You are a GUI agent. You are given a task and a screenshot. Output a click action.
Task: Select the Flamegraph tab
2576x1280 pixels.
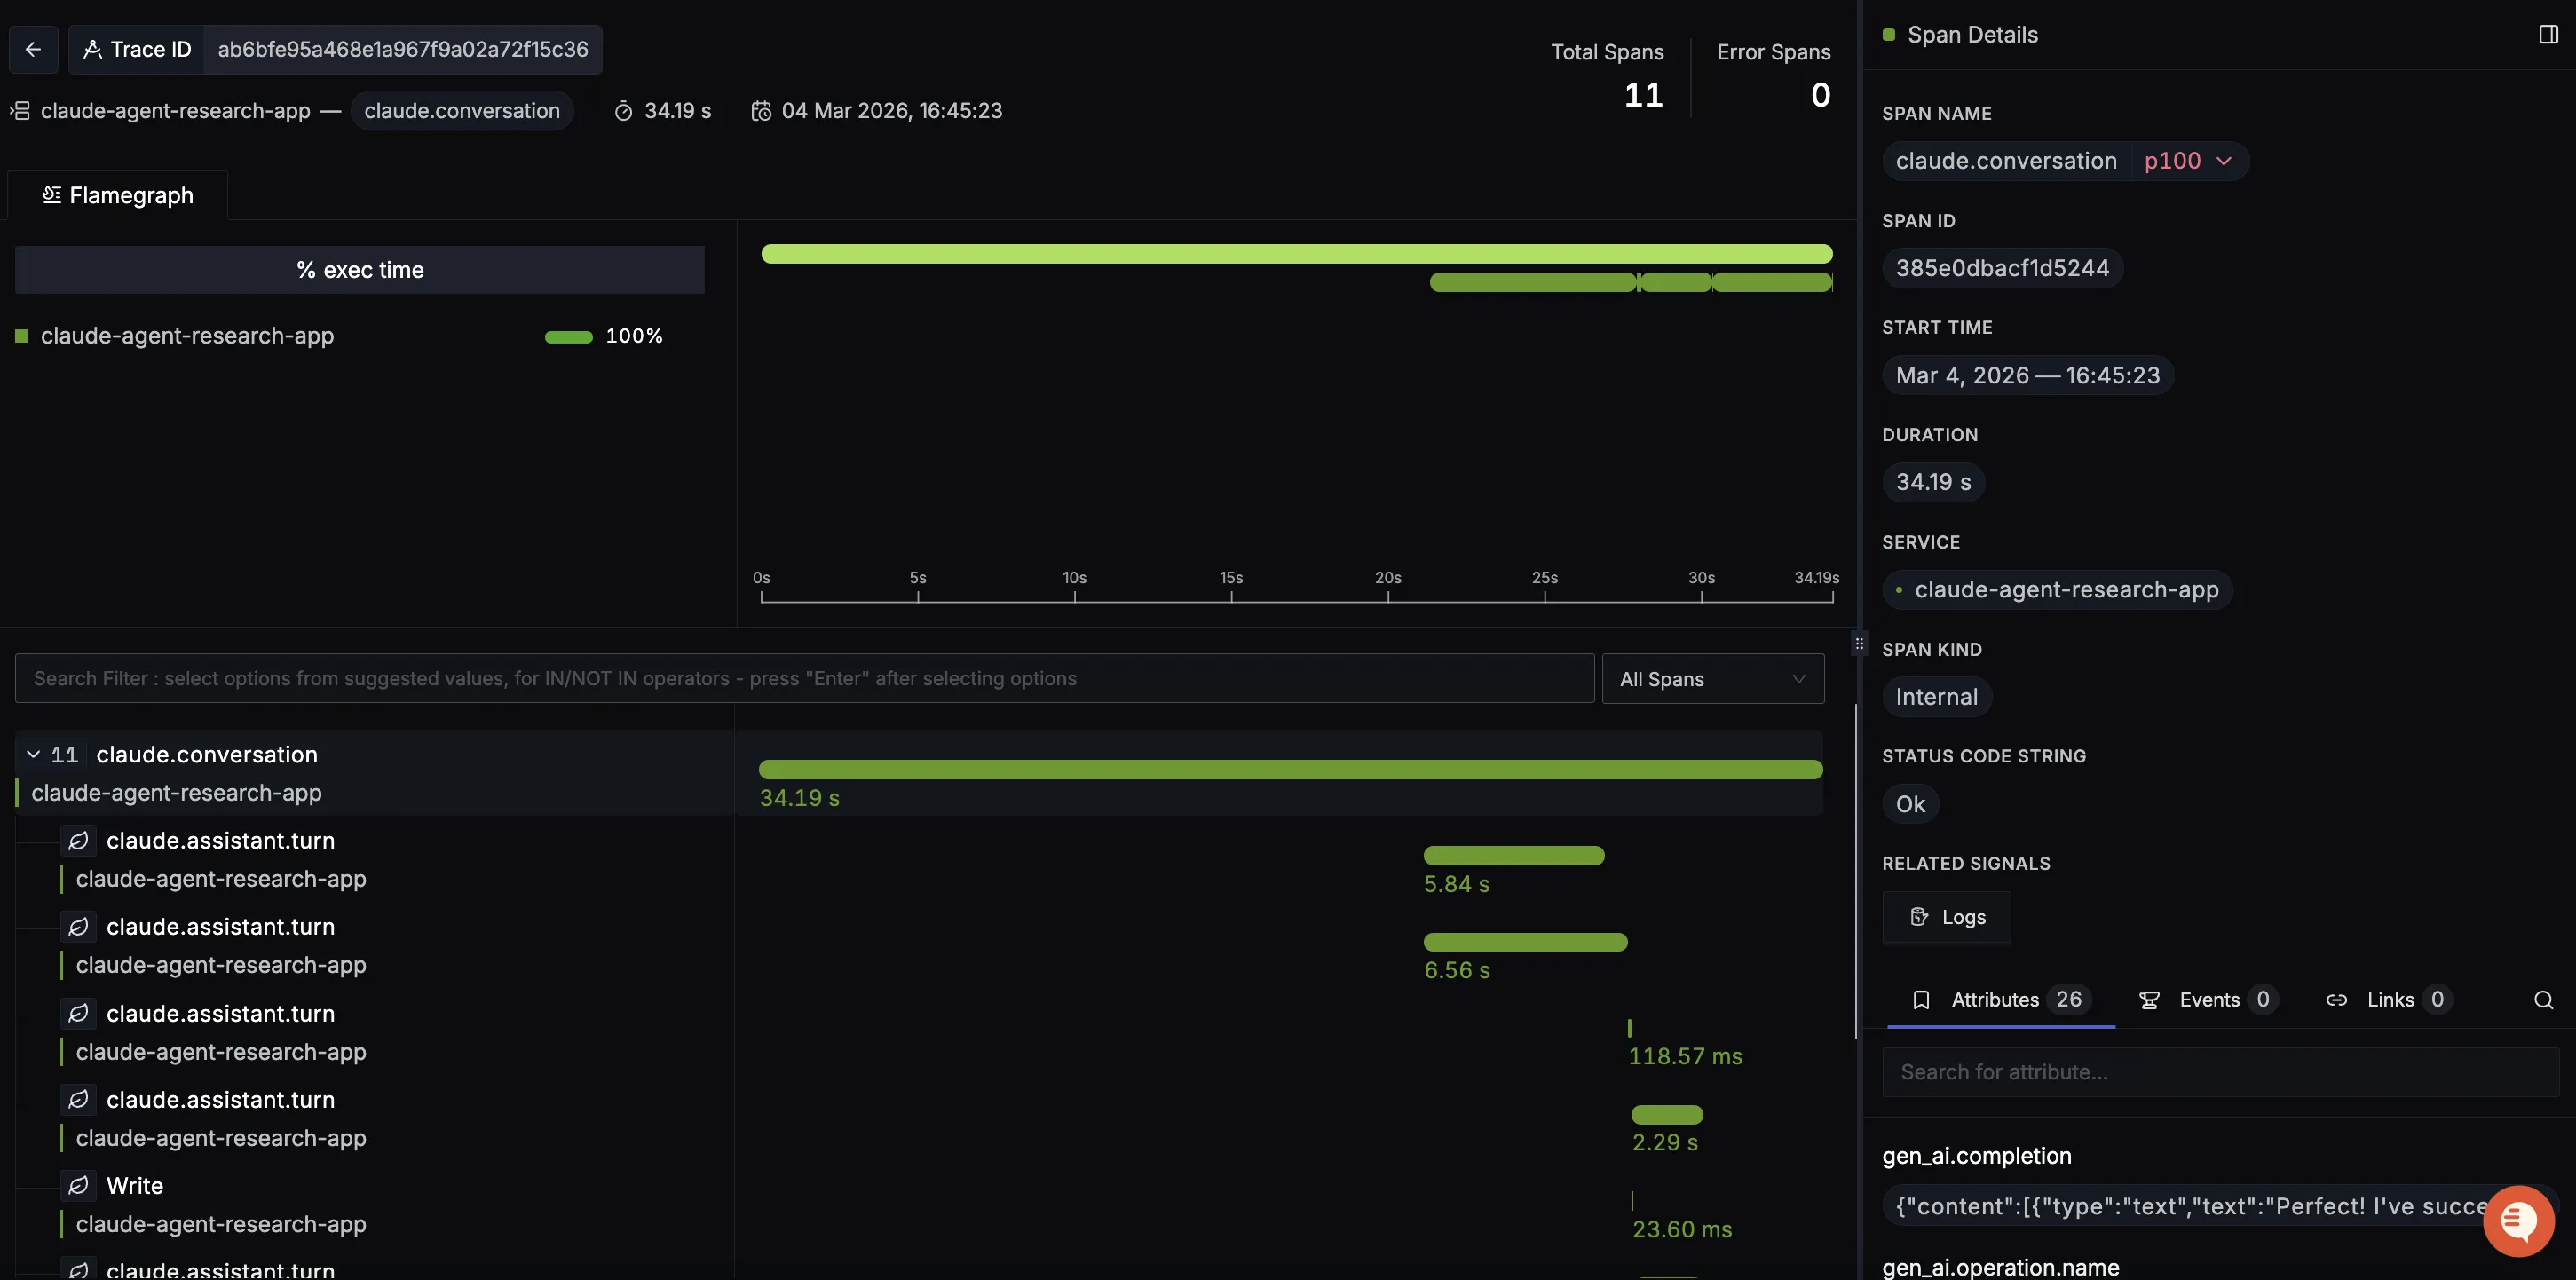[x=118, y=195]
